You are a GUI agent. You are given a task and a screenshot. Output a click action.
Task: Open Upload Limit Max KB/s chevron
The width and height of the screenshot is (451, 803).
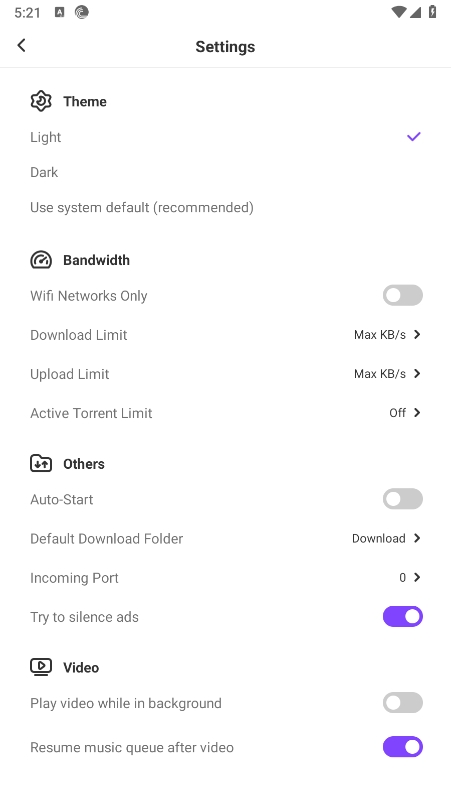tap(387, 374)
